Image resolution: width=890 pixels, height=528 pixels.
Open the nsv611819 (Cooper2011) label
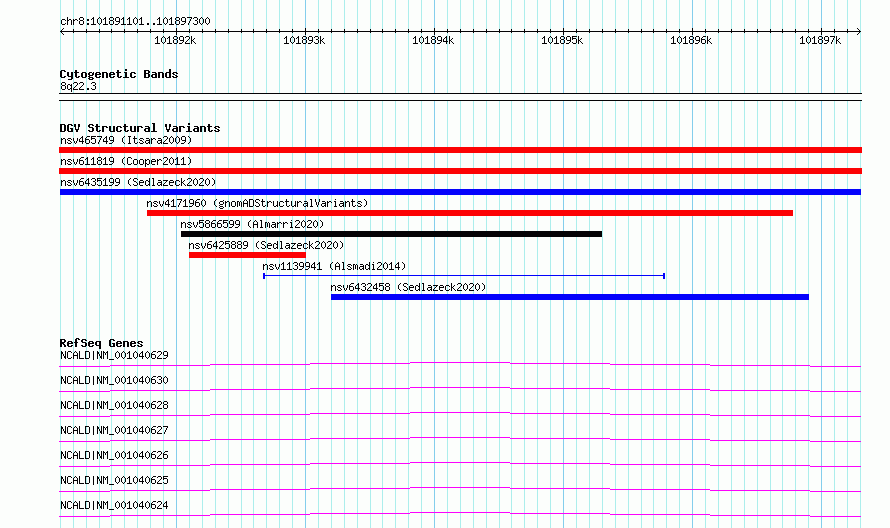click(x=126, y=161)
